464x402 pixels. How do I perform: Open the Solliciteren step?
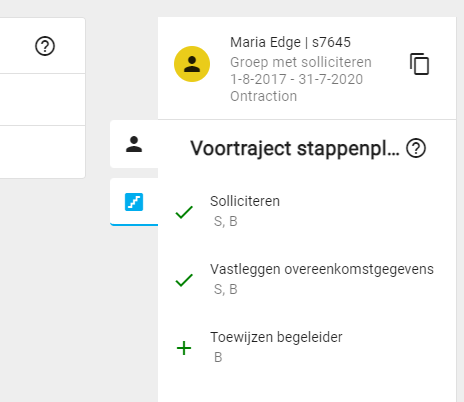307,211
